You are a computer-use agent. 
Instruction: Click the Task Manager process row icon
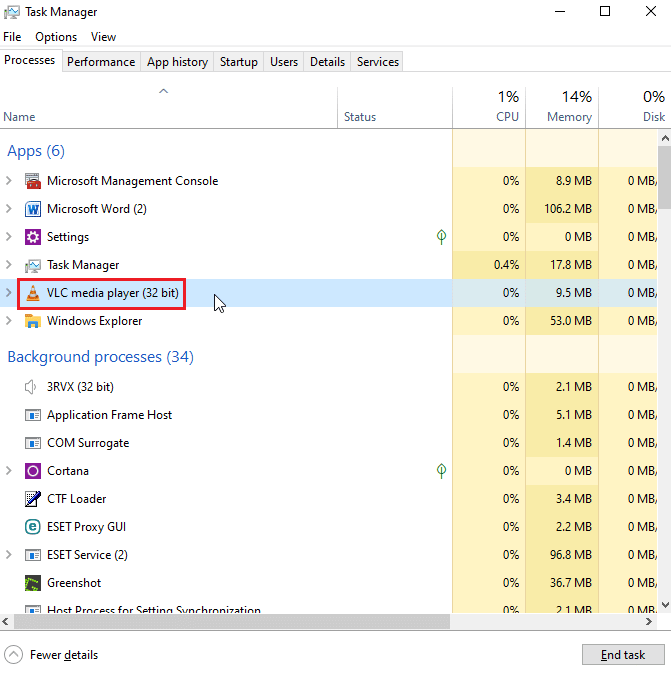[x=33, y=265]
